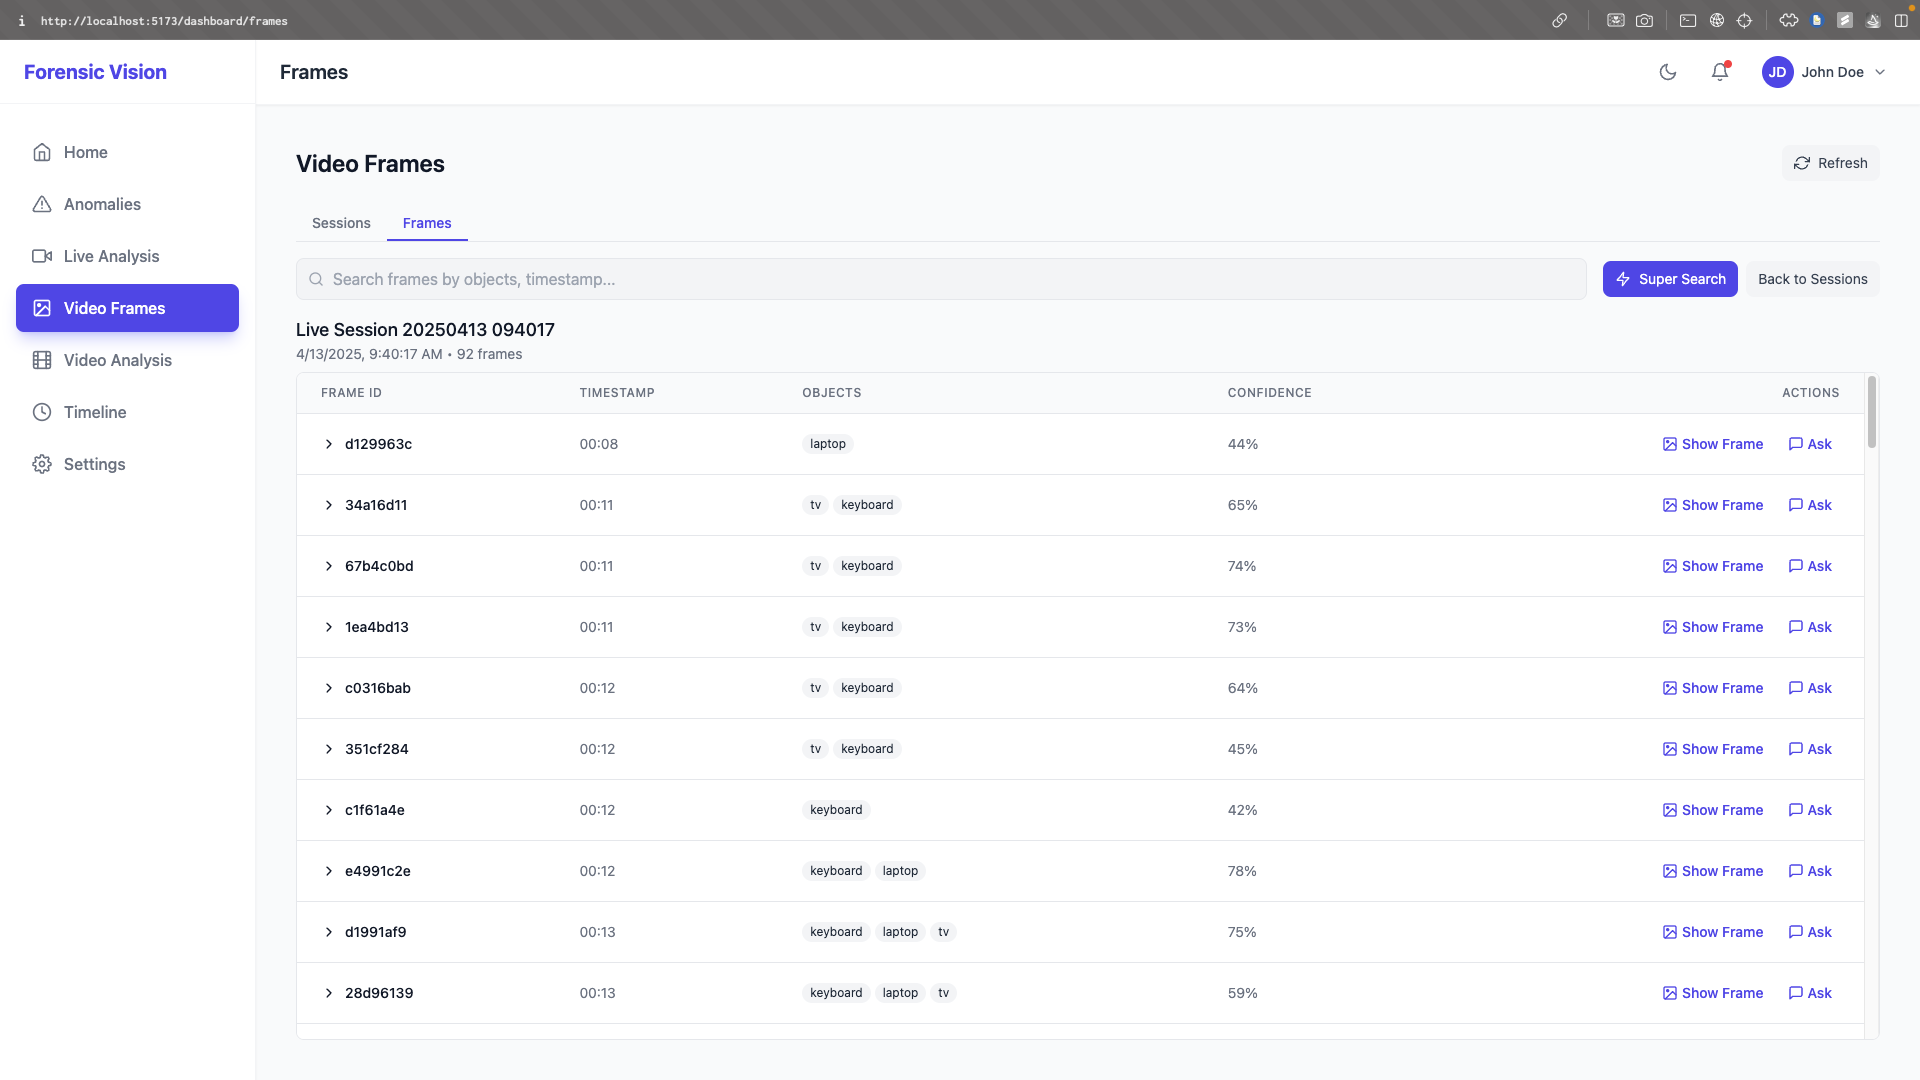This screenshot has height=1080, width=1920.
Task: Click the Home sidebar icon
Action: (42, 152)
